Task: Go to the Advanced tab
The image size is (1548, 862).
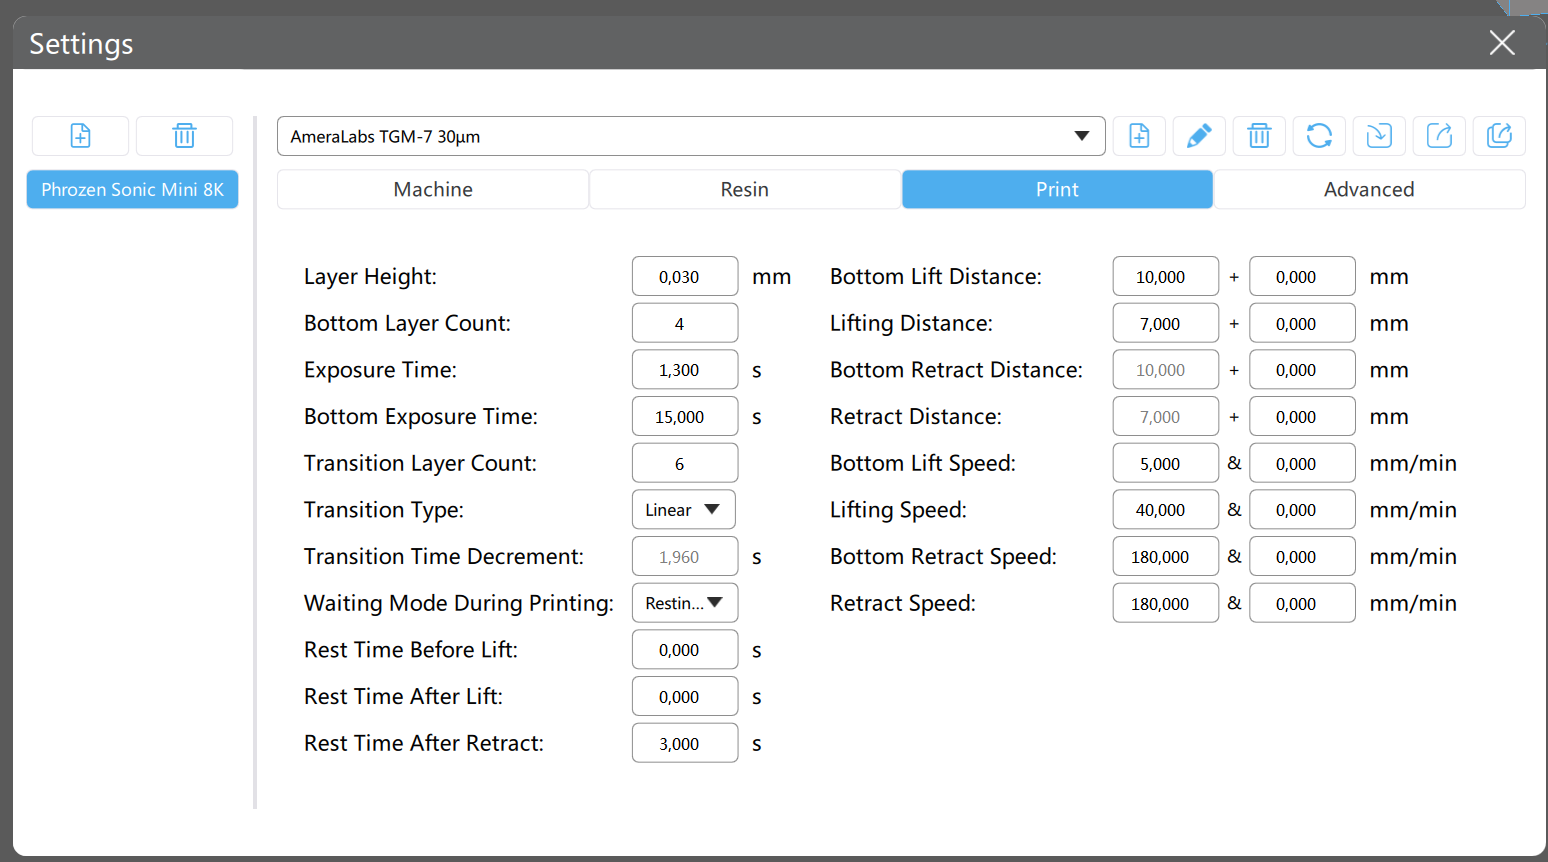Action: pyautogui.click(x=1369, y=189)
